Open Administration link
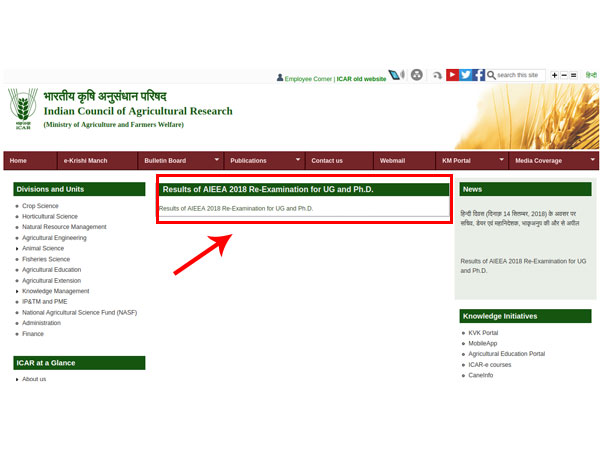This screenshot has width=600, height=450. tap(41, 323)
